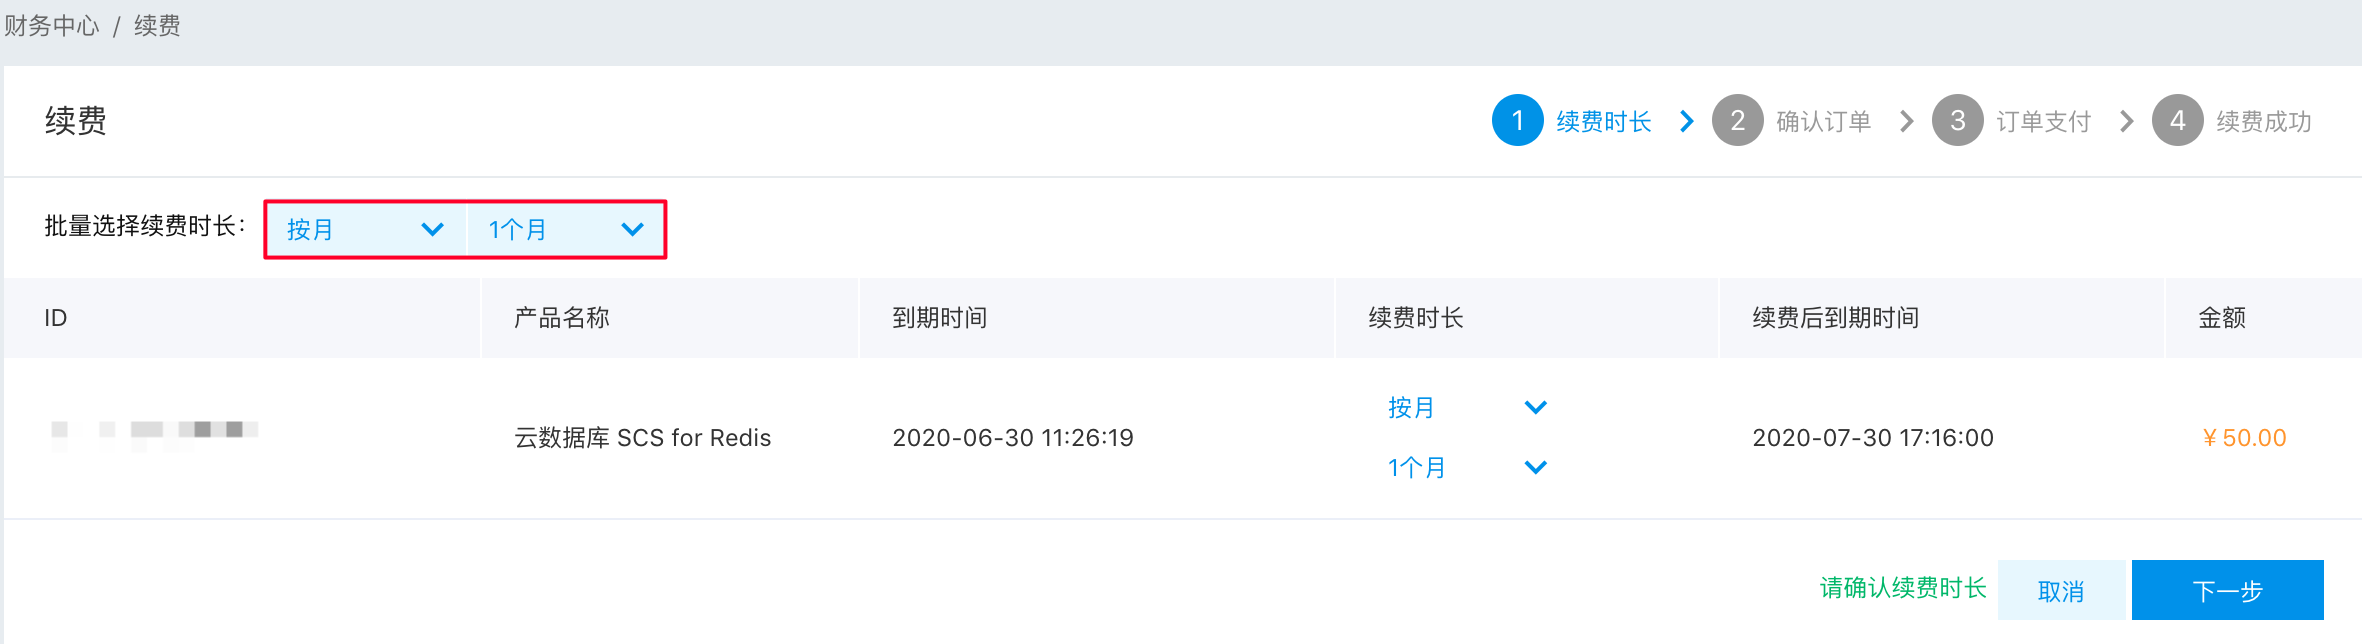Go to 财务中心 breadcrumb

[x=52, y=26]
